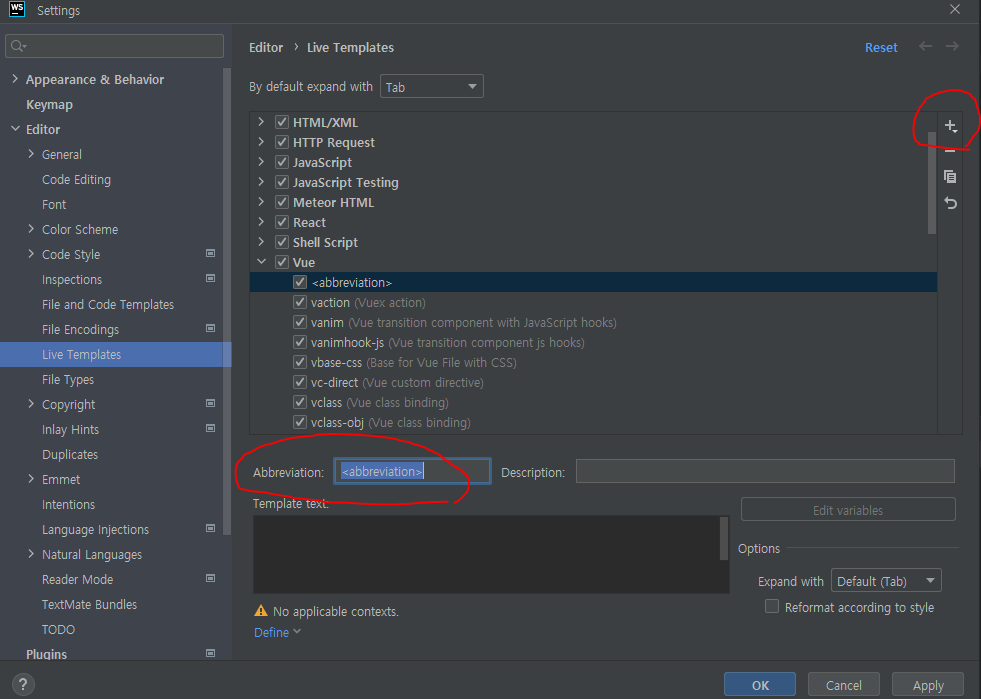Disable the React template group

(x=282, y=222)
